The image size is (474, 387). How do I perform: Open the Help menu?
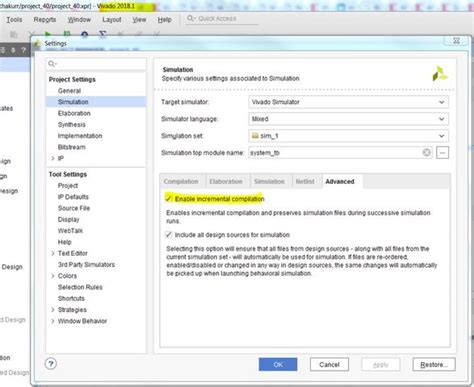(x=164, y=20)
